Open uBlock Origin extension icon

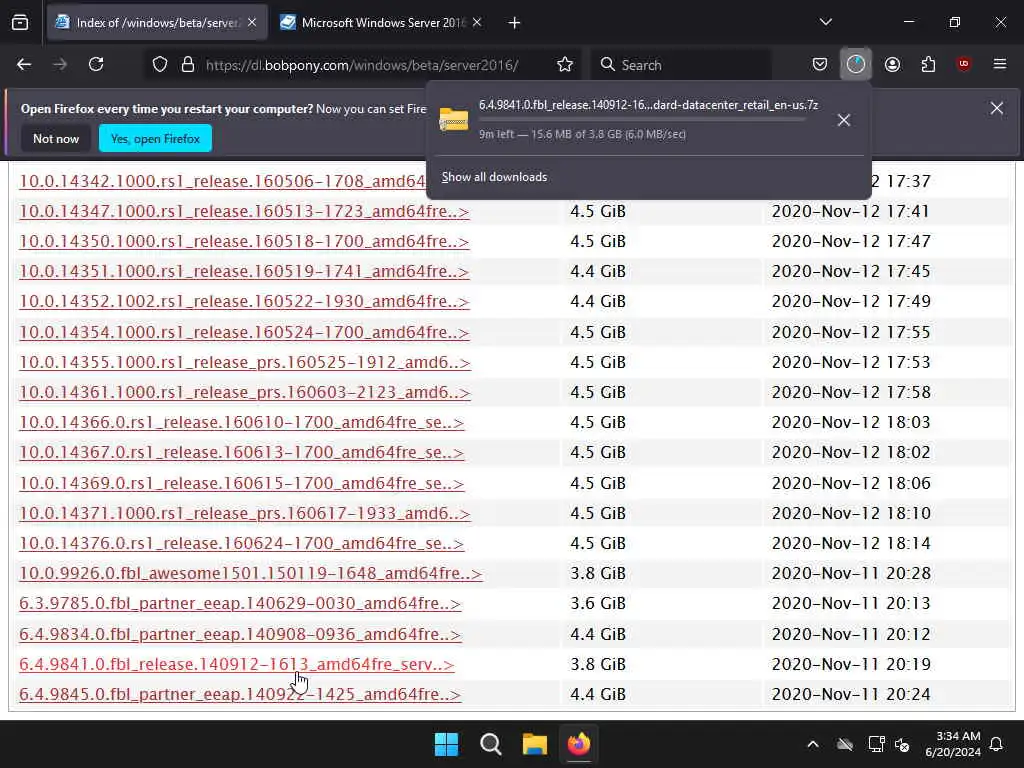tap(964, 64)
